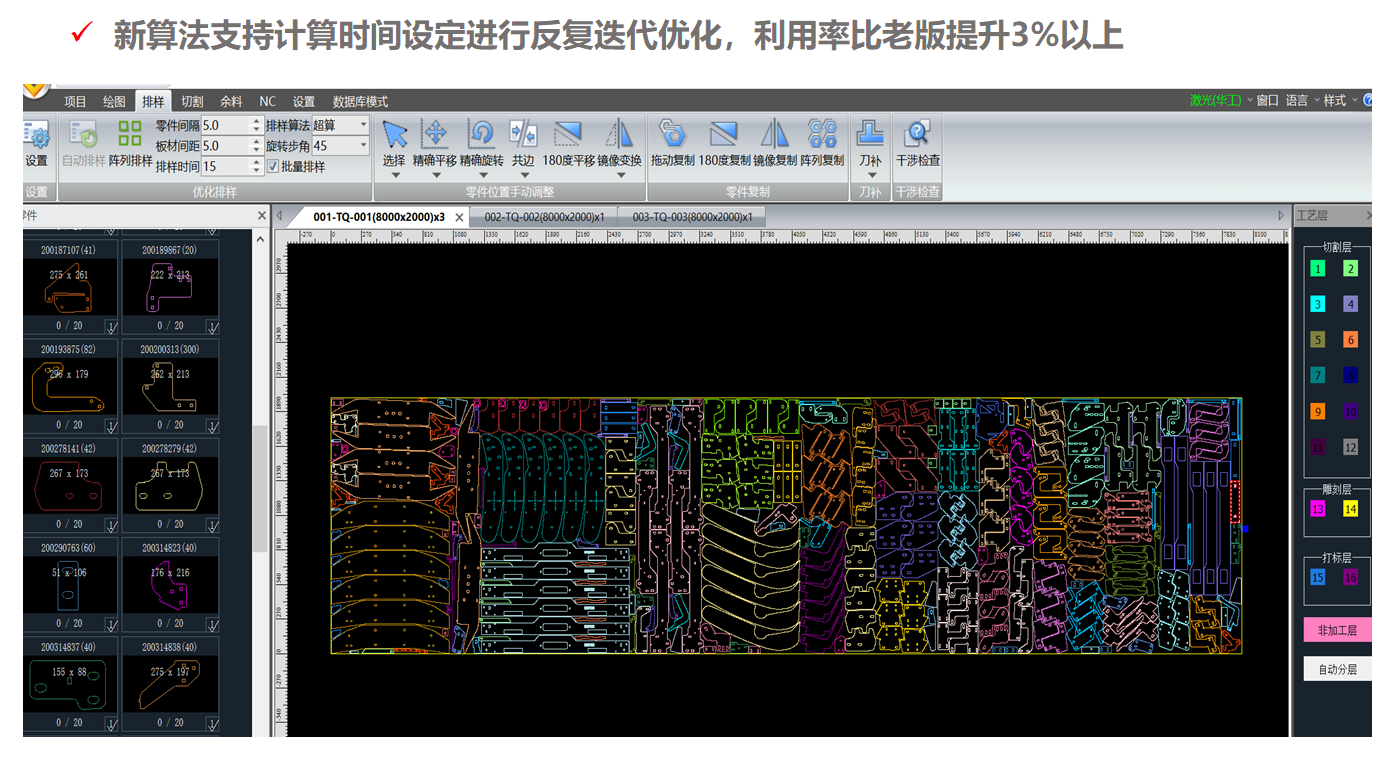
Task: Toggle the 批量排样 checkbox
Action: [x=273, y=167]
